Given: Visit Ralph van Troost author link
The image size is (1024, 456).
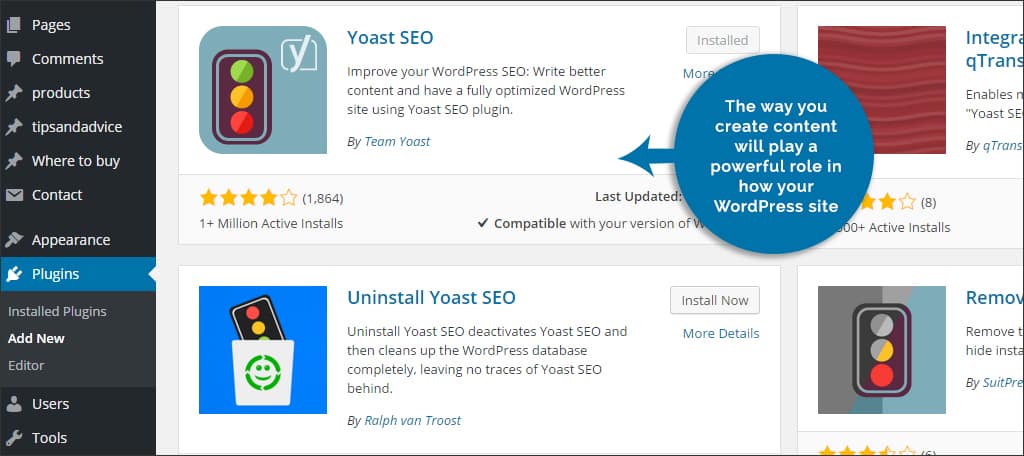Looking at the screenshot, I should click(413, 420).
